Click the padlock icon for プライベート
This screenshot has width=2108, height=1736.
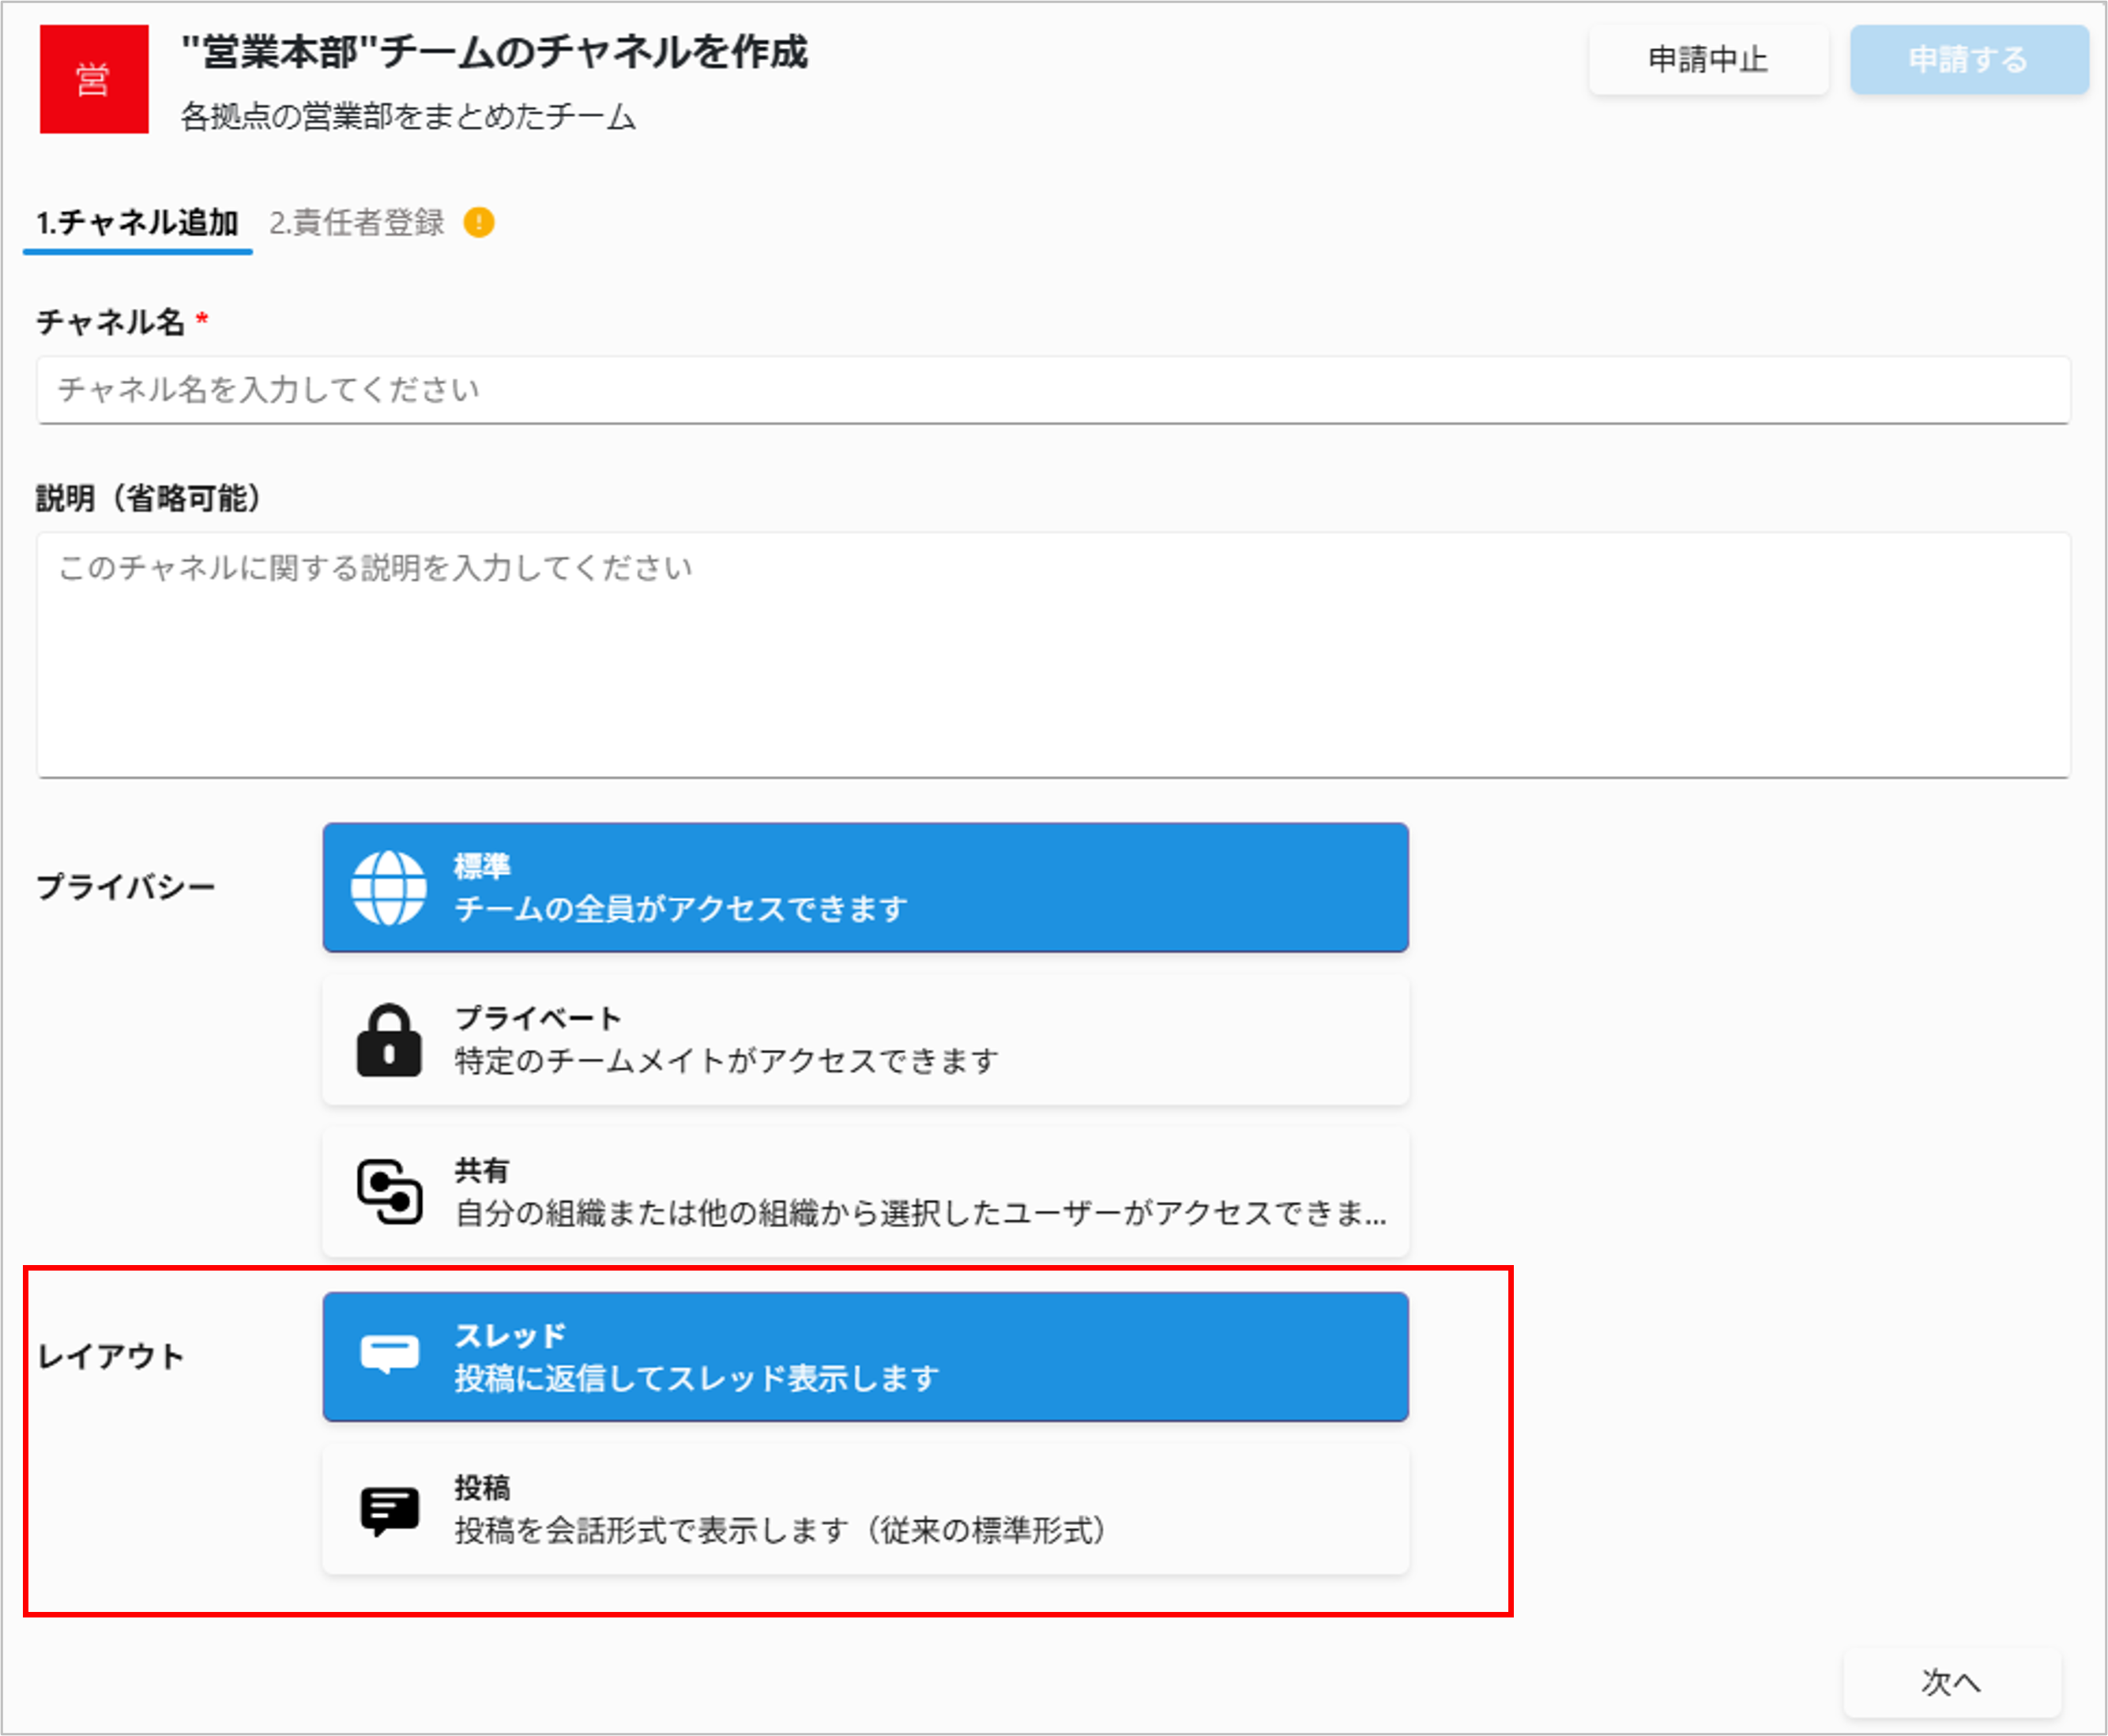coord(389,1040)
